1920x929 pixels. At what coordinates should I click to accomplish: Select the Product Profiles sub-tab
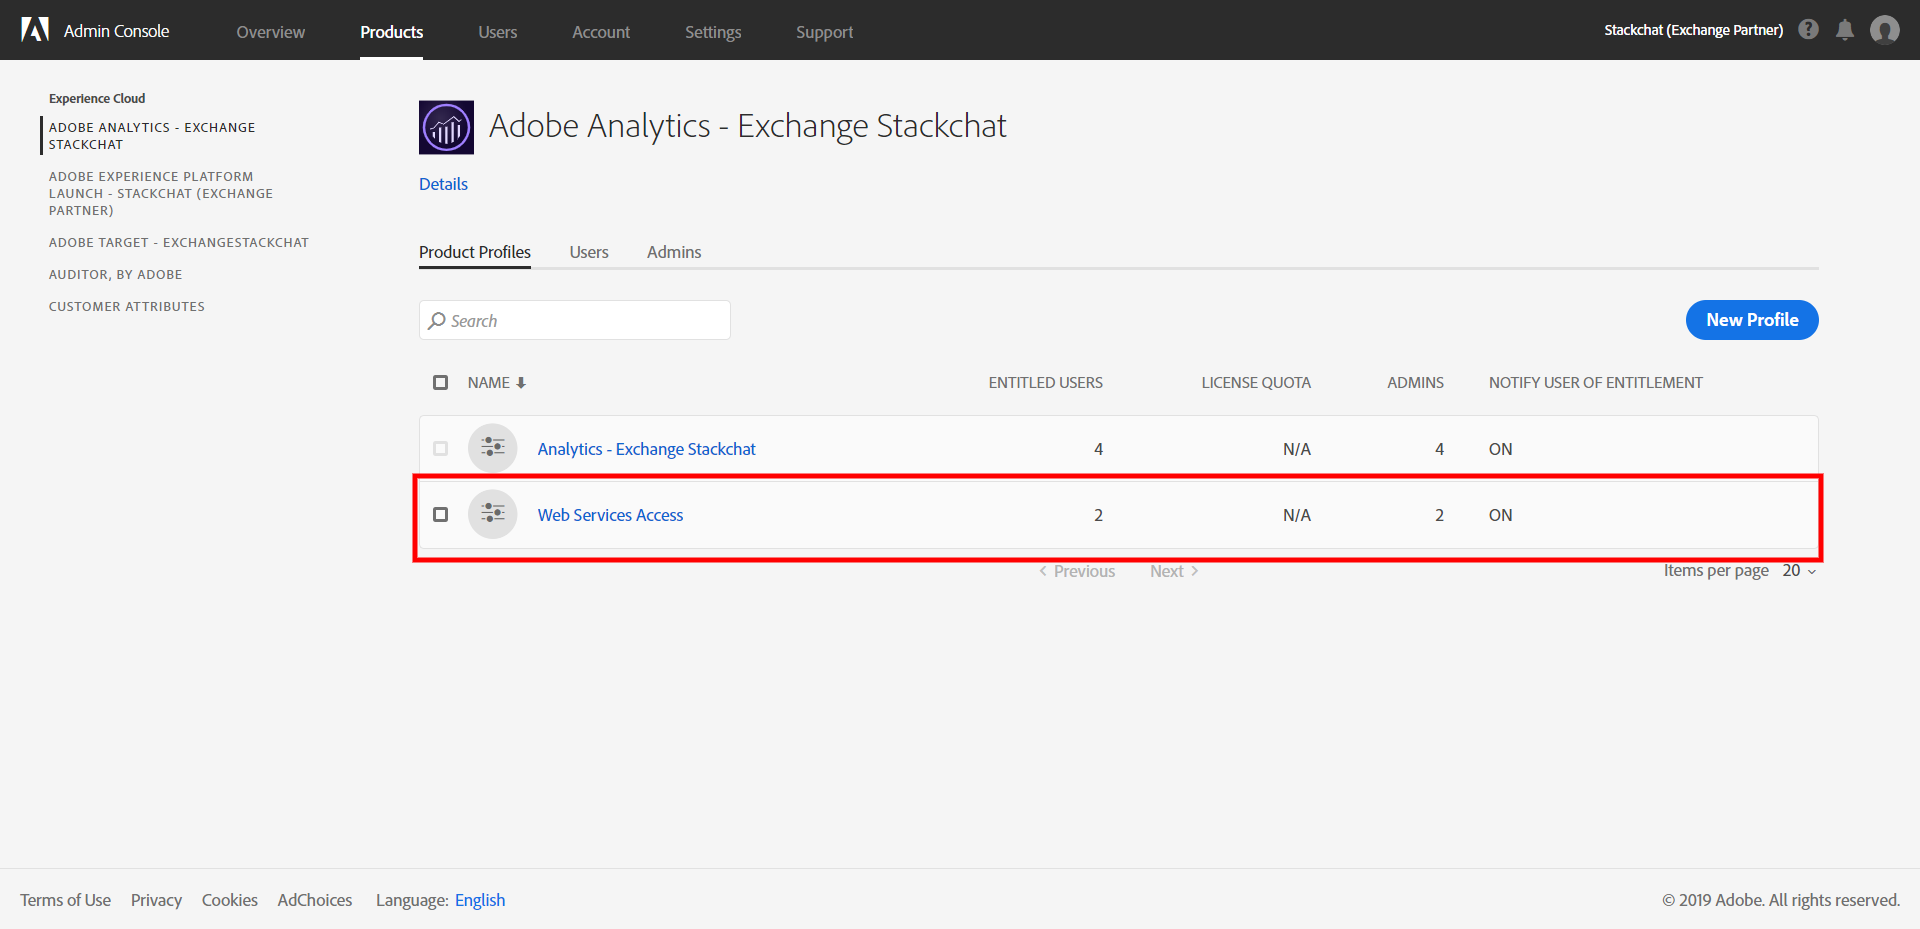tap(475, 252)
